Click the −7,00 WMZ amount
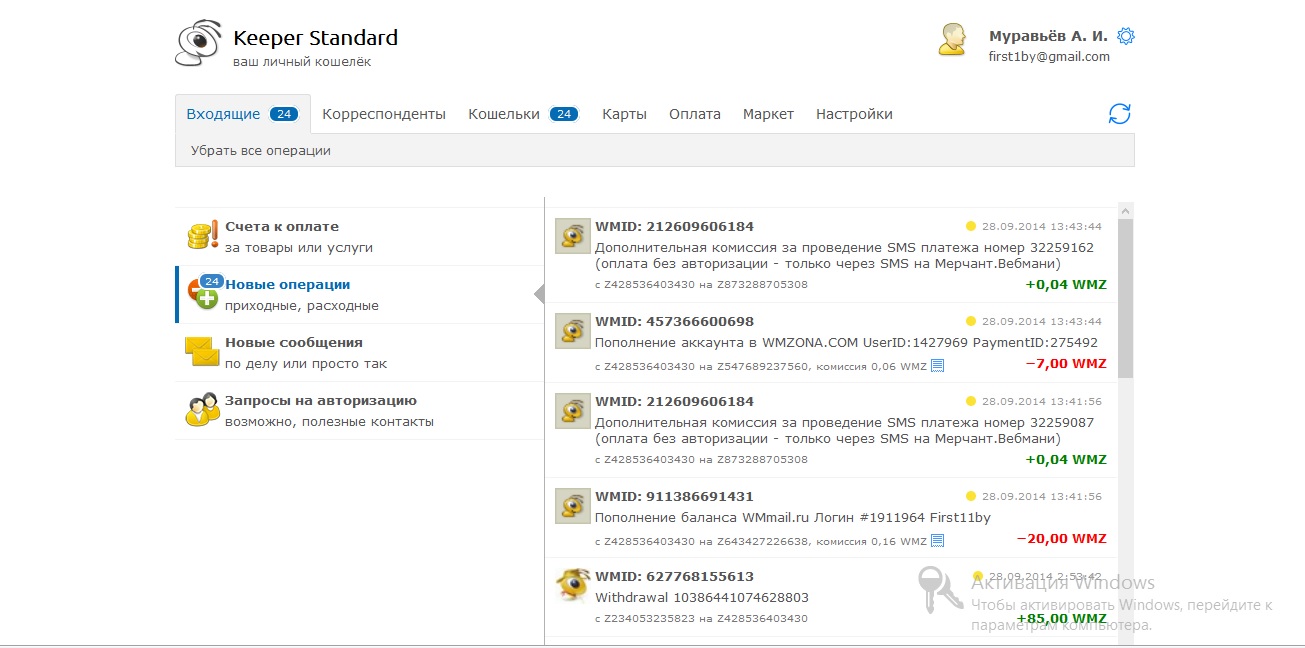1305x648 pixels. [1066, 364]
